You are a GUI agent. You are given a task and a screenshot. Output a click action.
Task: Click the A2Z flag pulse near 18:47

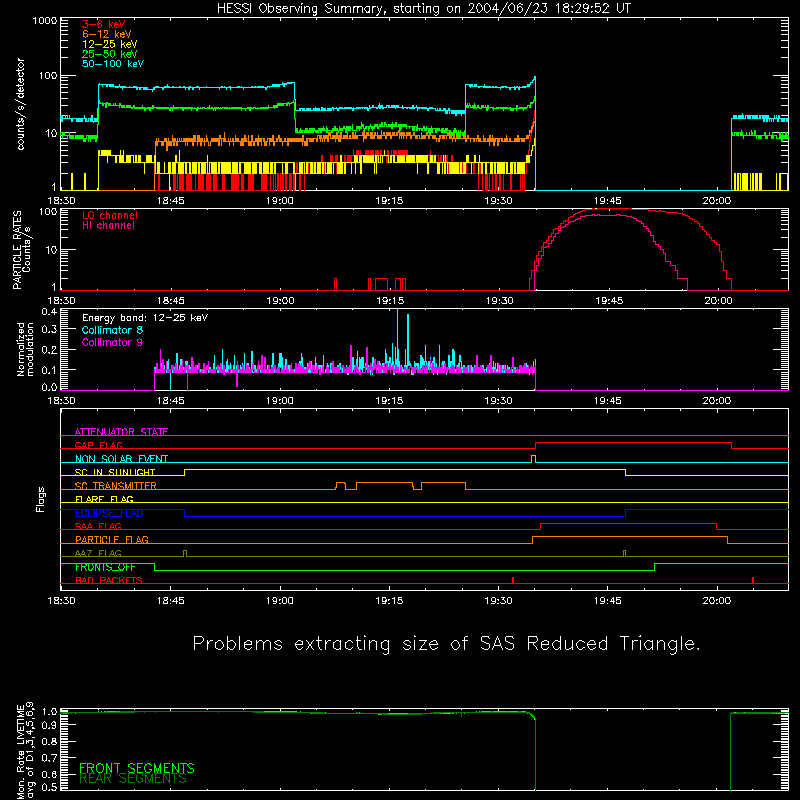(x=185, y=554)
